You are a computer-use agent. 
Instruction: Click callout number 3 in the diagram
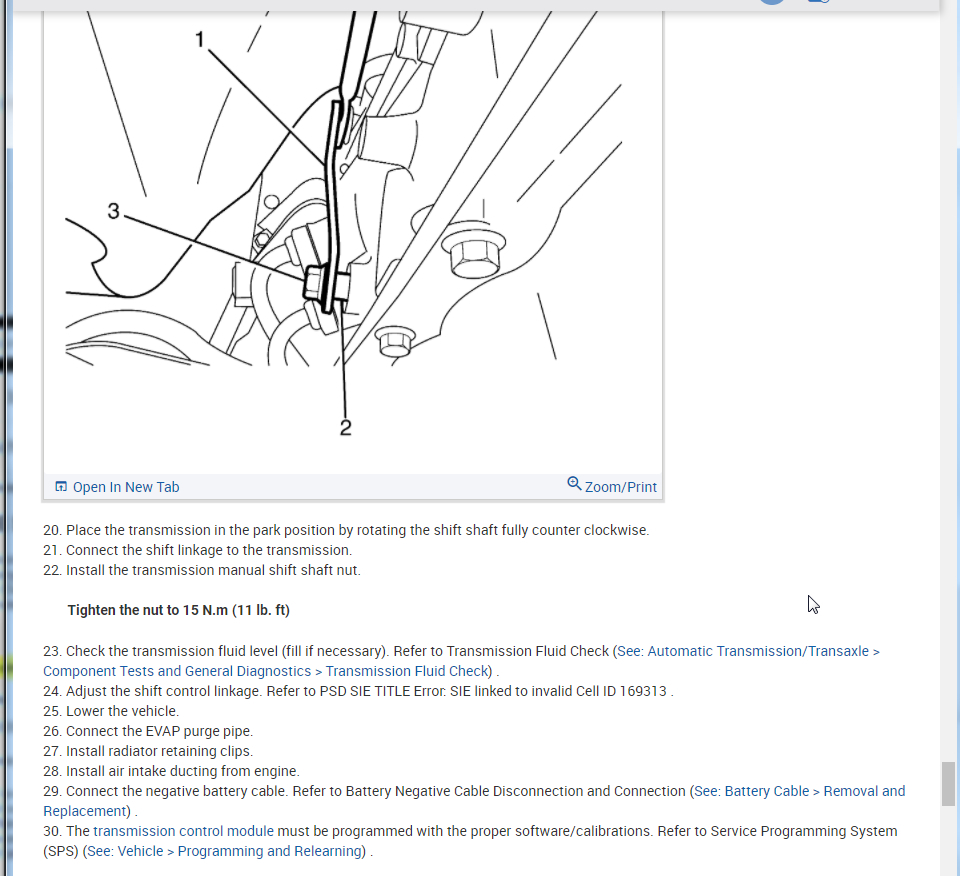click(114, 211)
